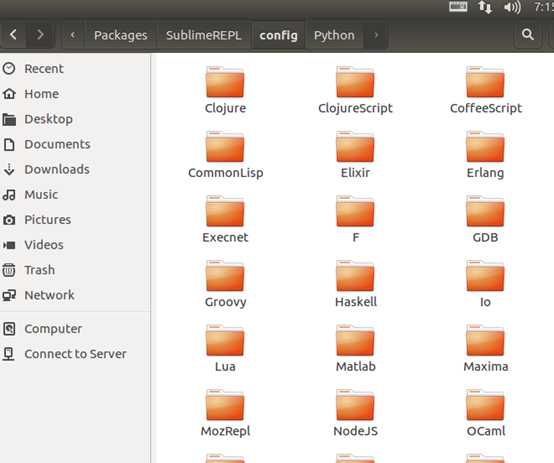The image size is (554, 463).
Task: Open the Clojure folder
Action: pyautogui.click(x=225, y=90)
